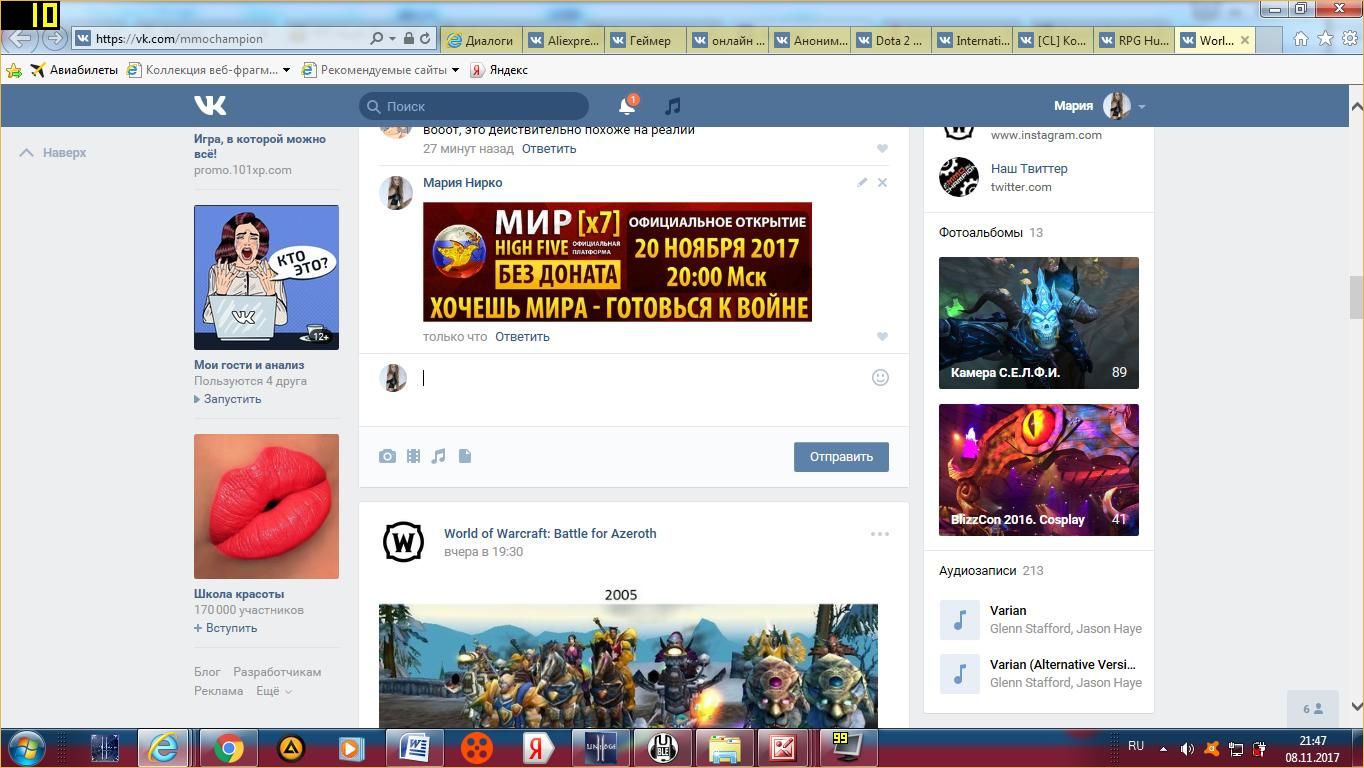The image size is (1364, 768).
Task: Launch Google Chrome from the taskbar
Action: 228,748
